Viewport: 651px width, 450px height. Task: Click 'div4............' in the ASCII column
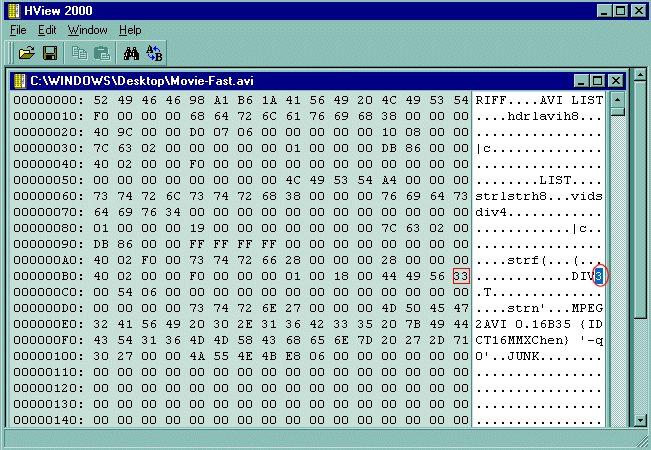pyautogui.click(x=539, y=212)
